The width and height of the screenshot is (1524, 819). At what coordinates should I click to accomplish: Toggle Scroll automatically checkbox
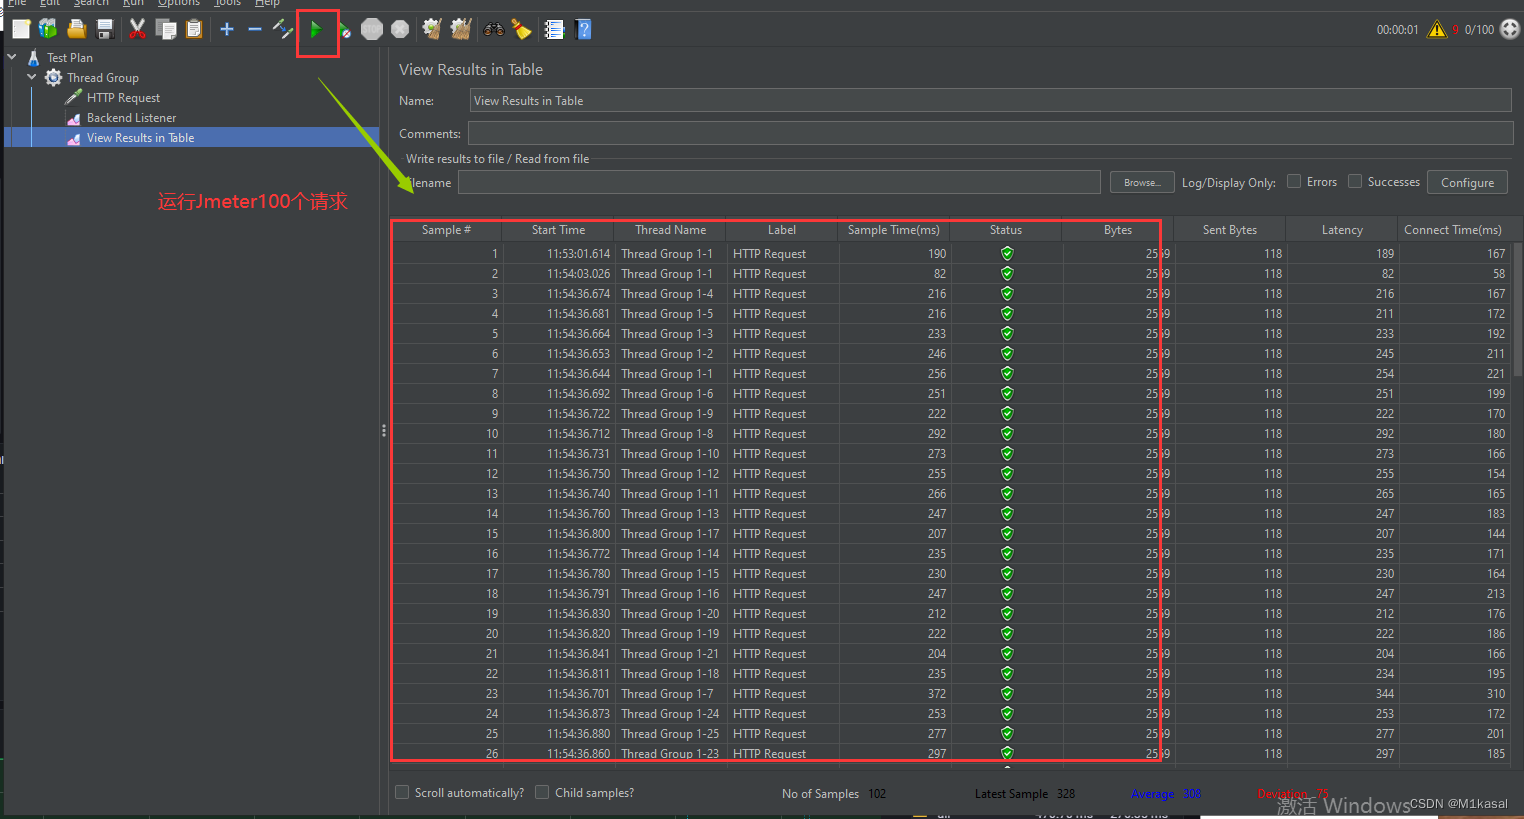pos(402,792)
